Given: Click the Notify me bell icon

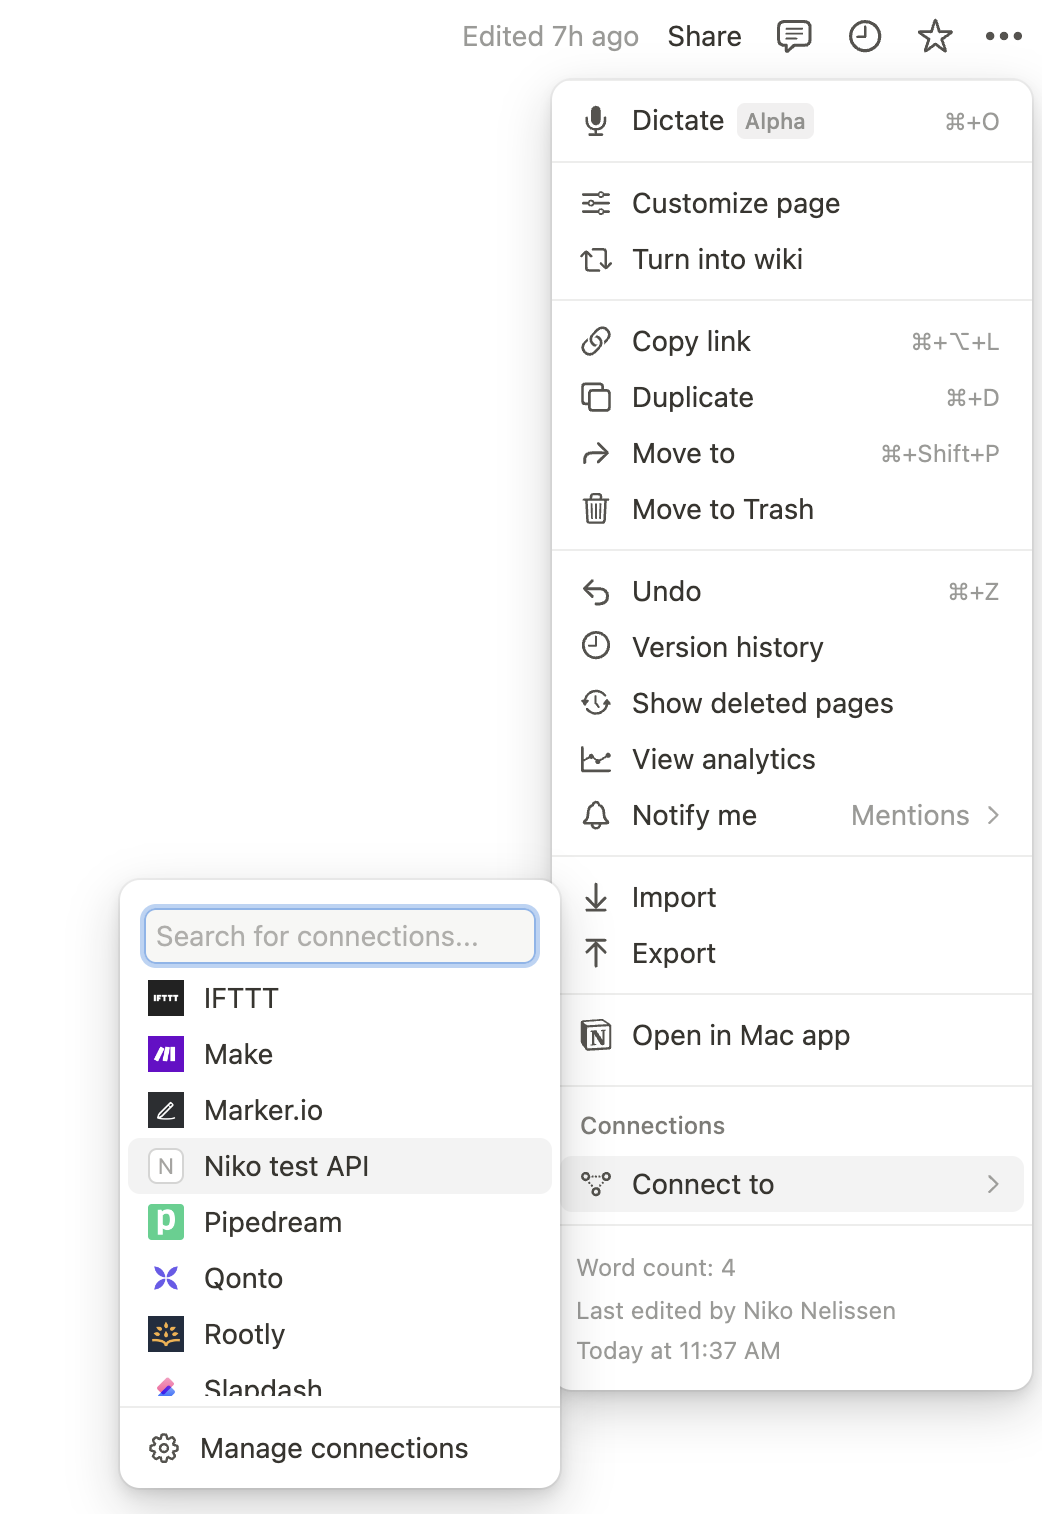Looking at the screenshot, I should tap(596, 815).
